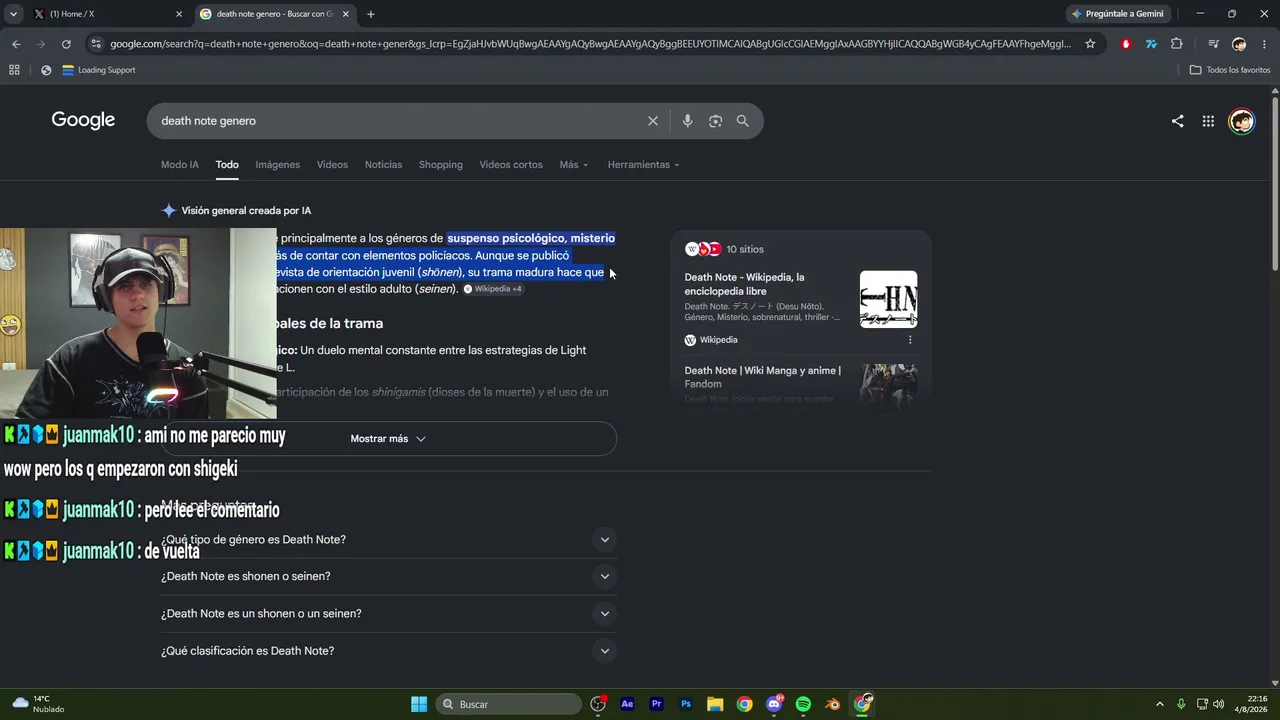Open the Más search filters dropdown
The height and width of the screenshot is (720, 1280).
(574, 165)
